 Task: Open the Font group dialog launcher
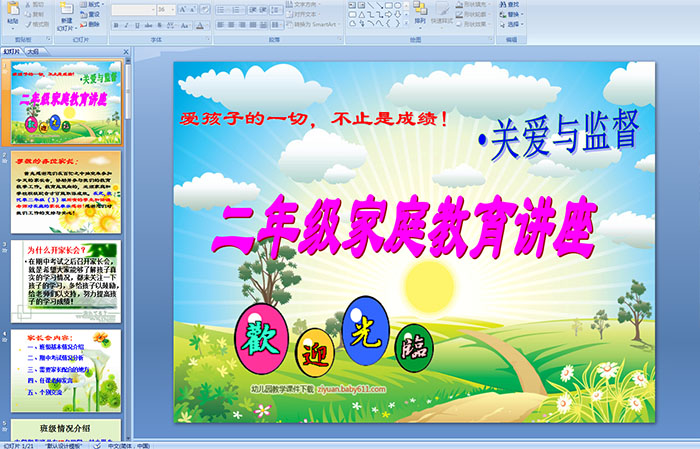pos(208,40)
